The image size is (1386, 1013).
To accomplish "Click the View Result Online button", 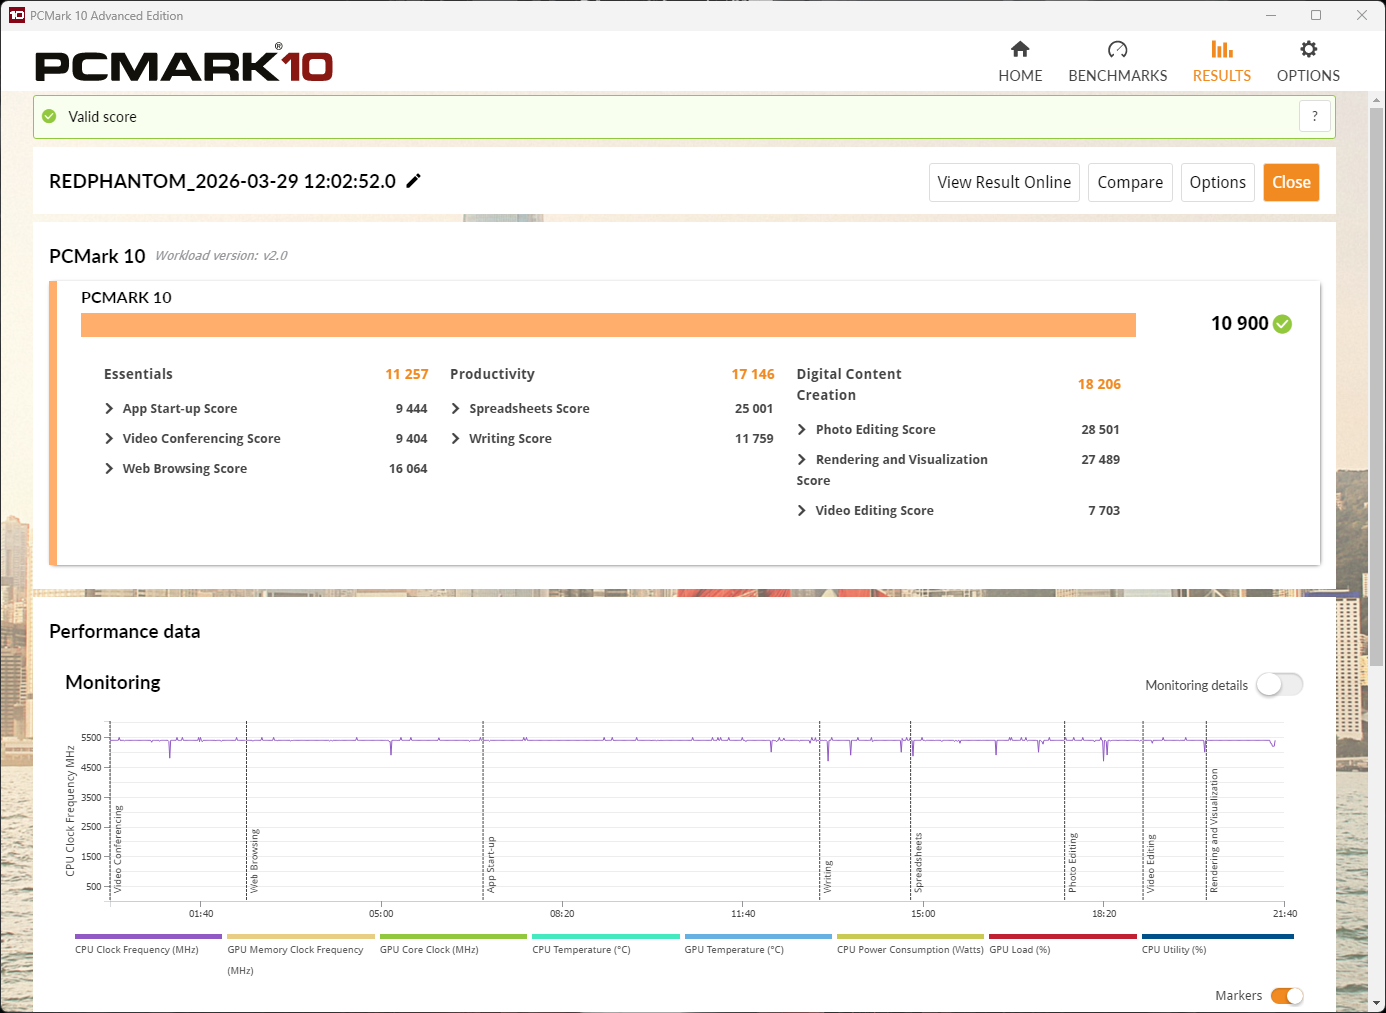I will click(x=1003, y=183).
